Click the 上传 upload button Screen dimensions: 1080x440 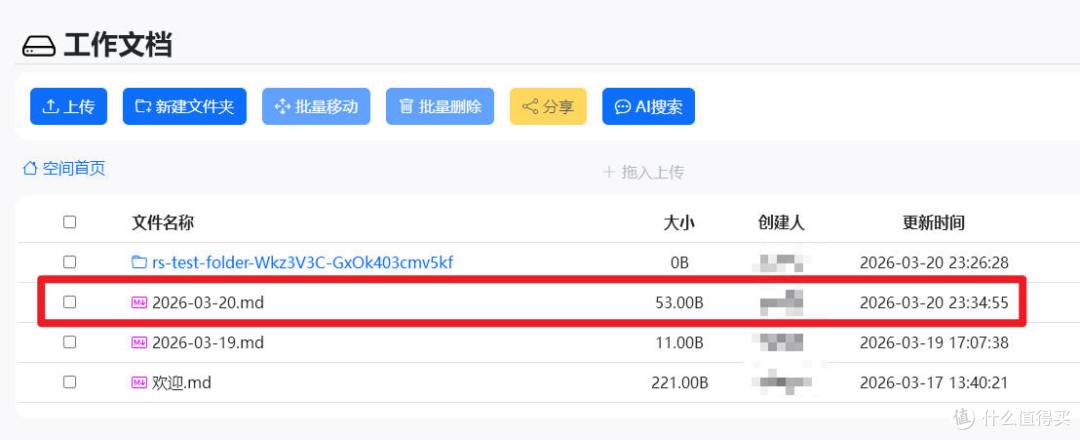pos(68,107)
